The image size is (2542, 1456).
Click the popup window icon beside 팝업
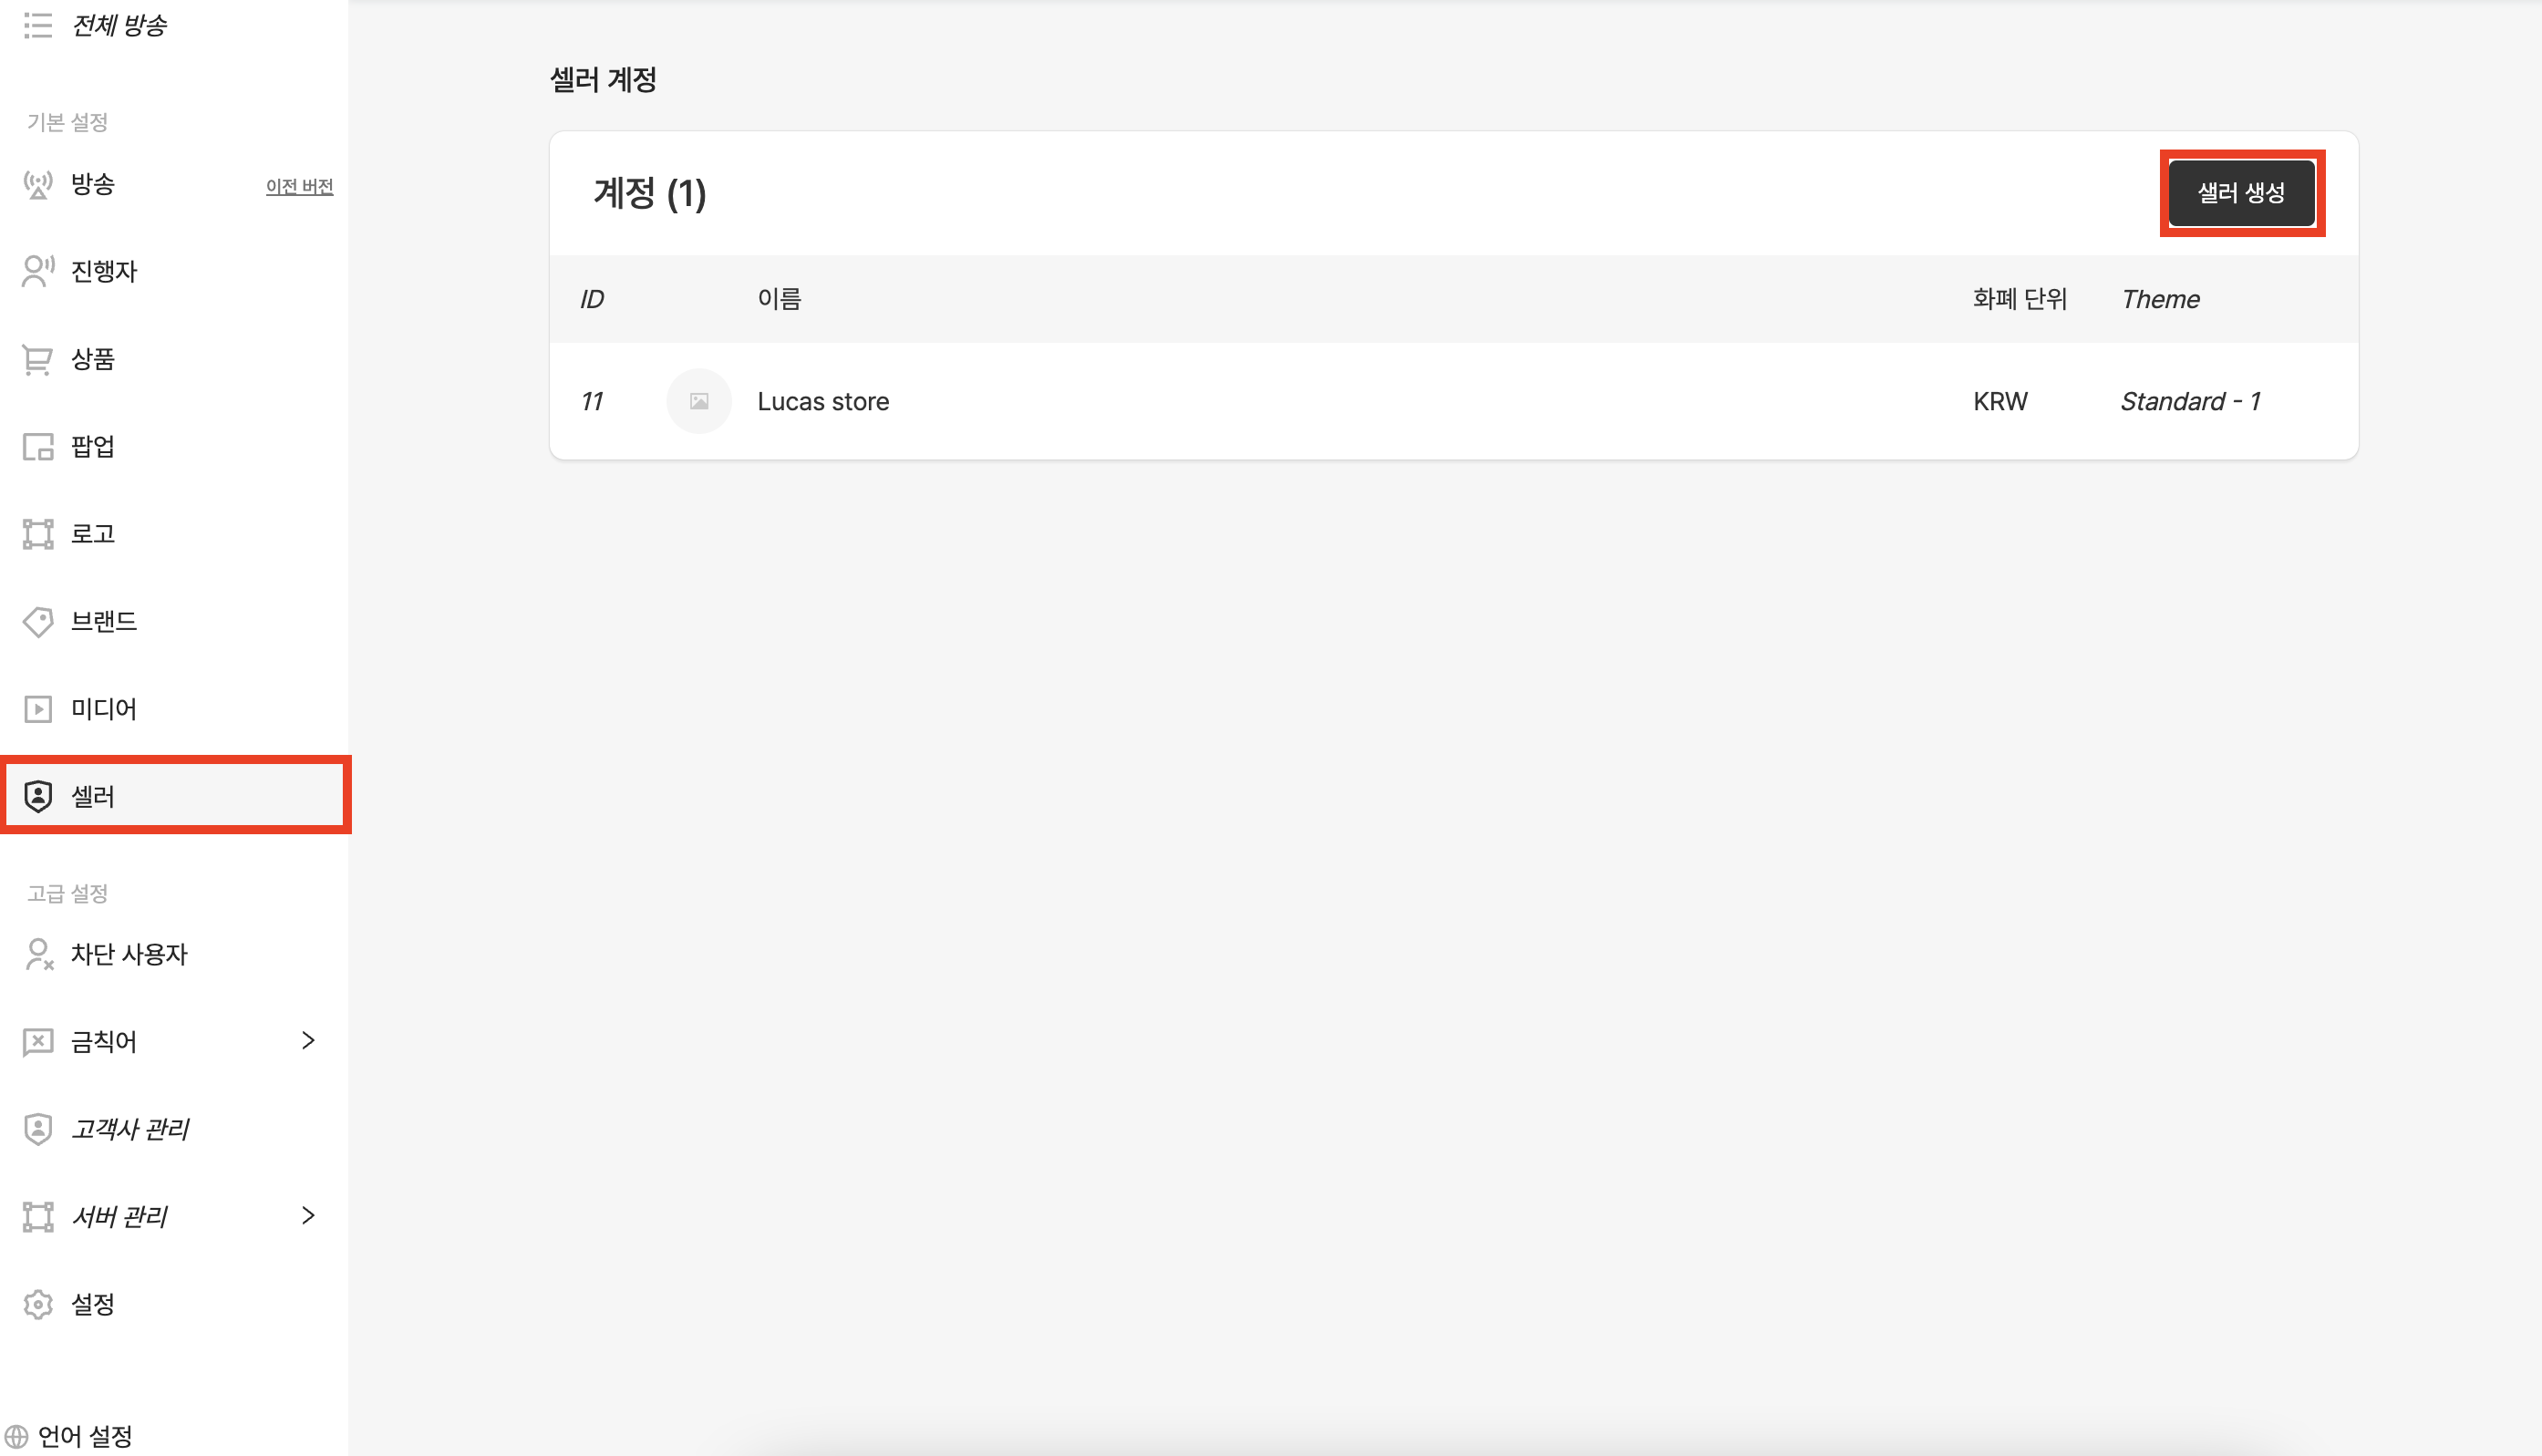tap(38, 446)
